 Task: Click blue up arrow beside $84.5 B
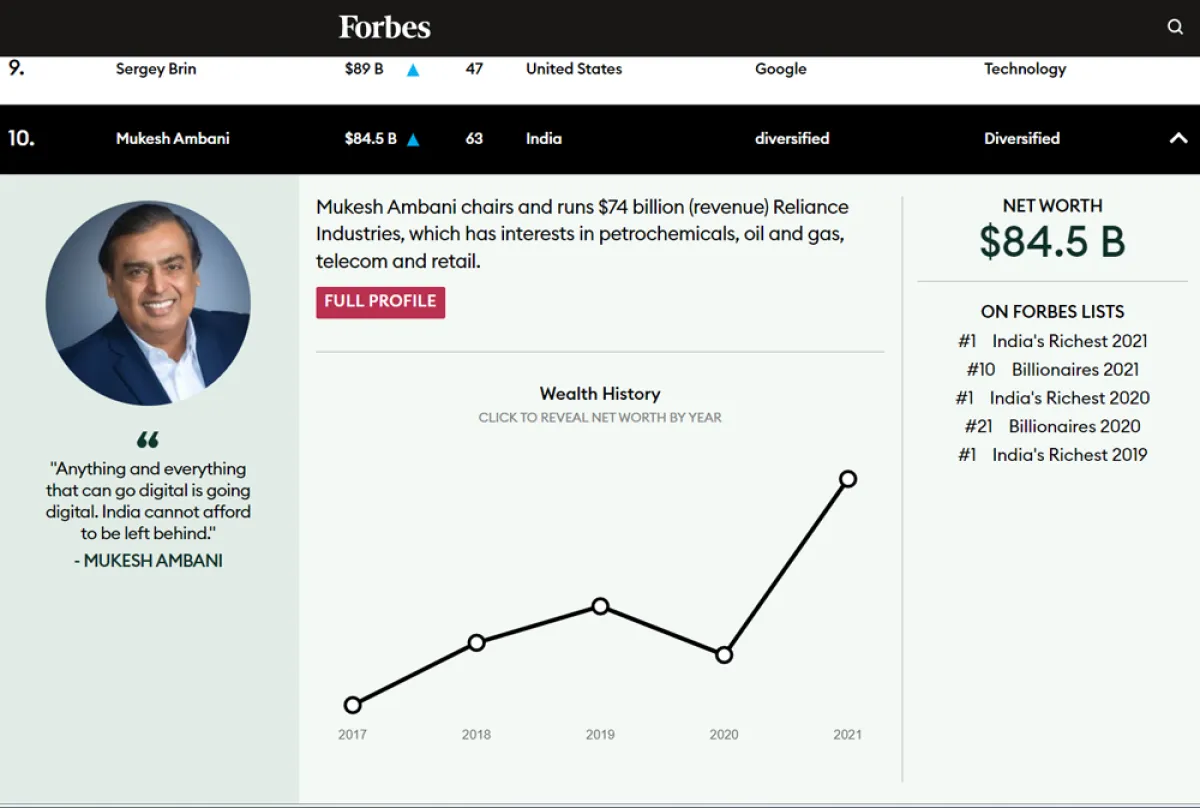point(413,139)
